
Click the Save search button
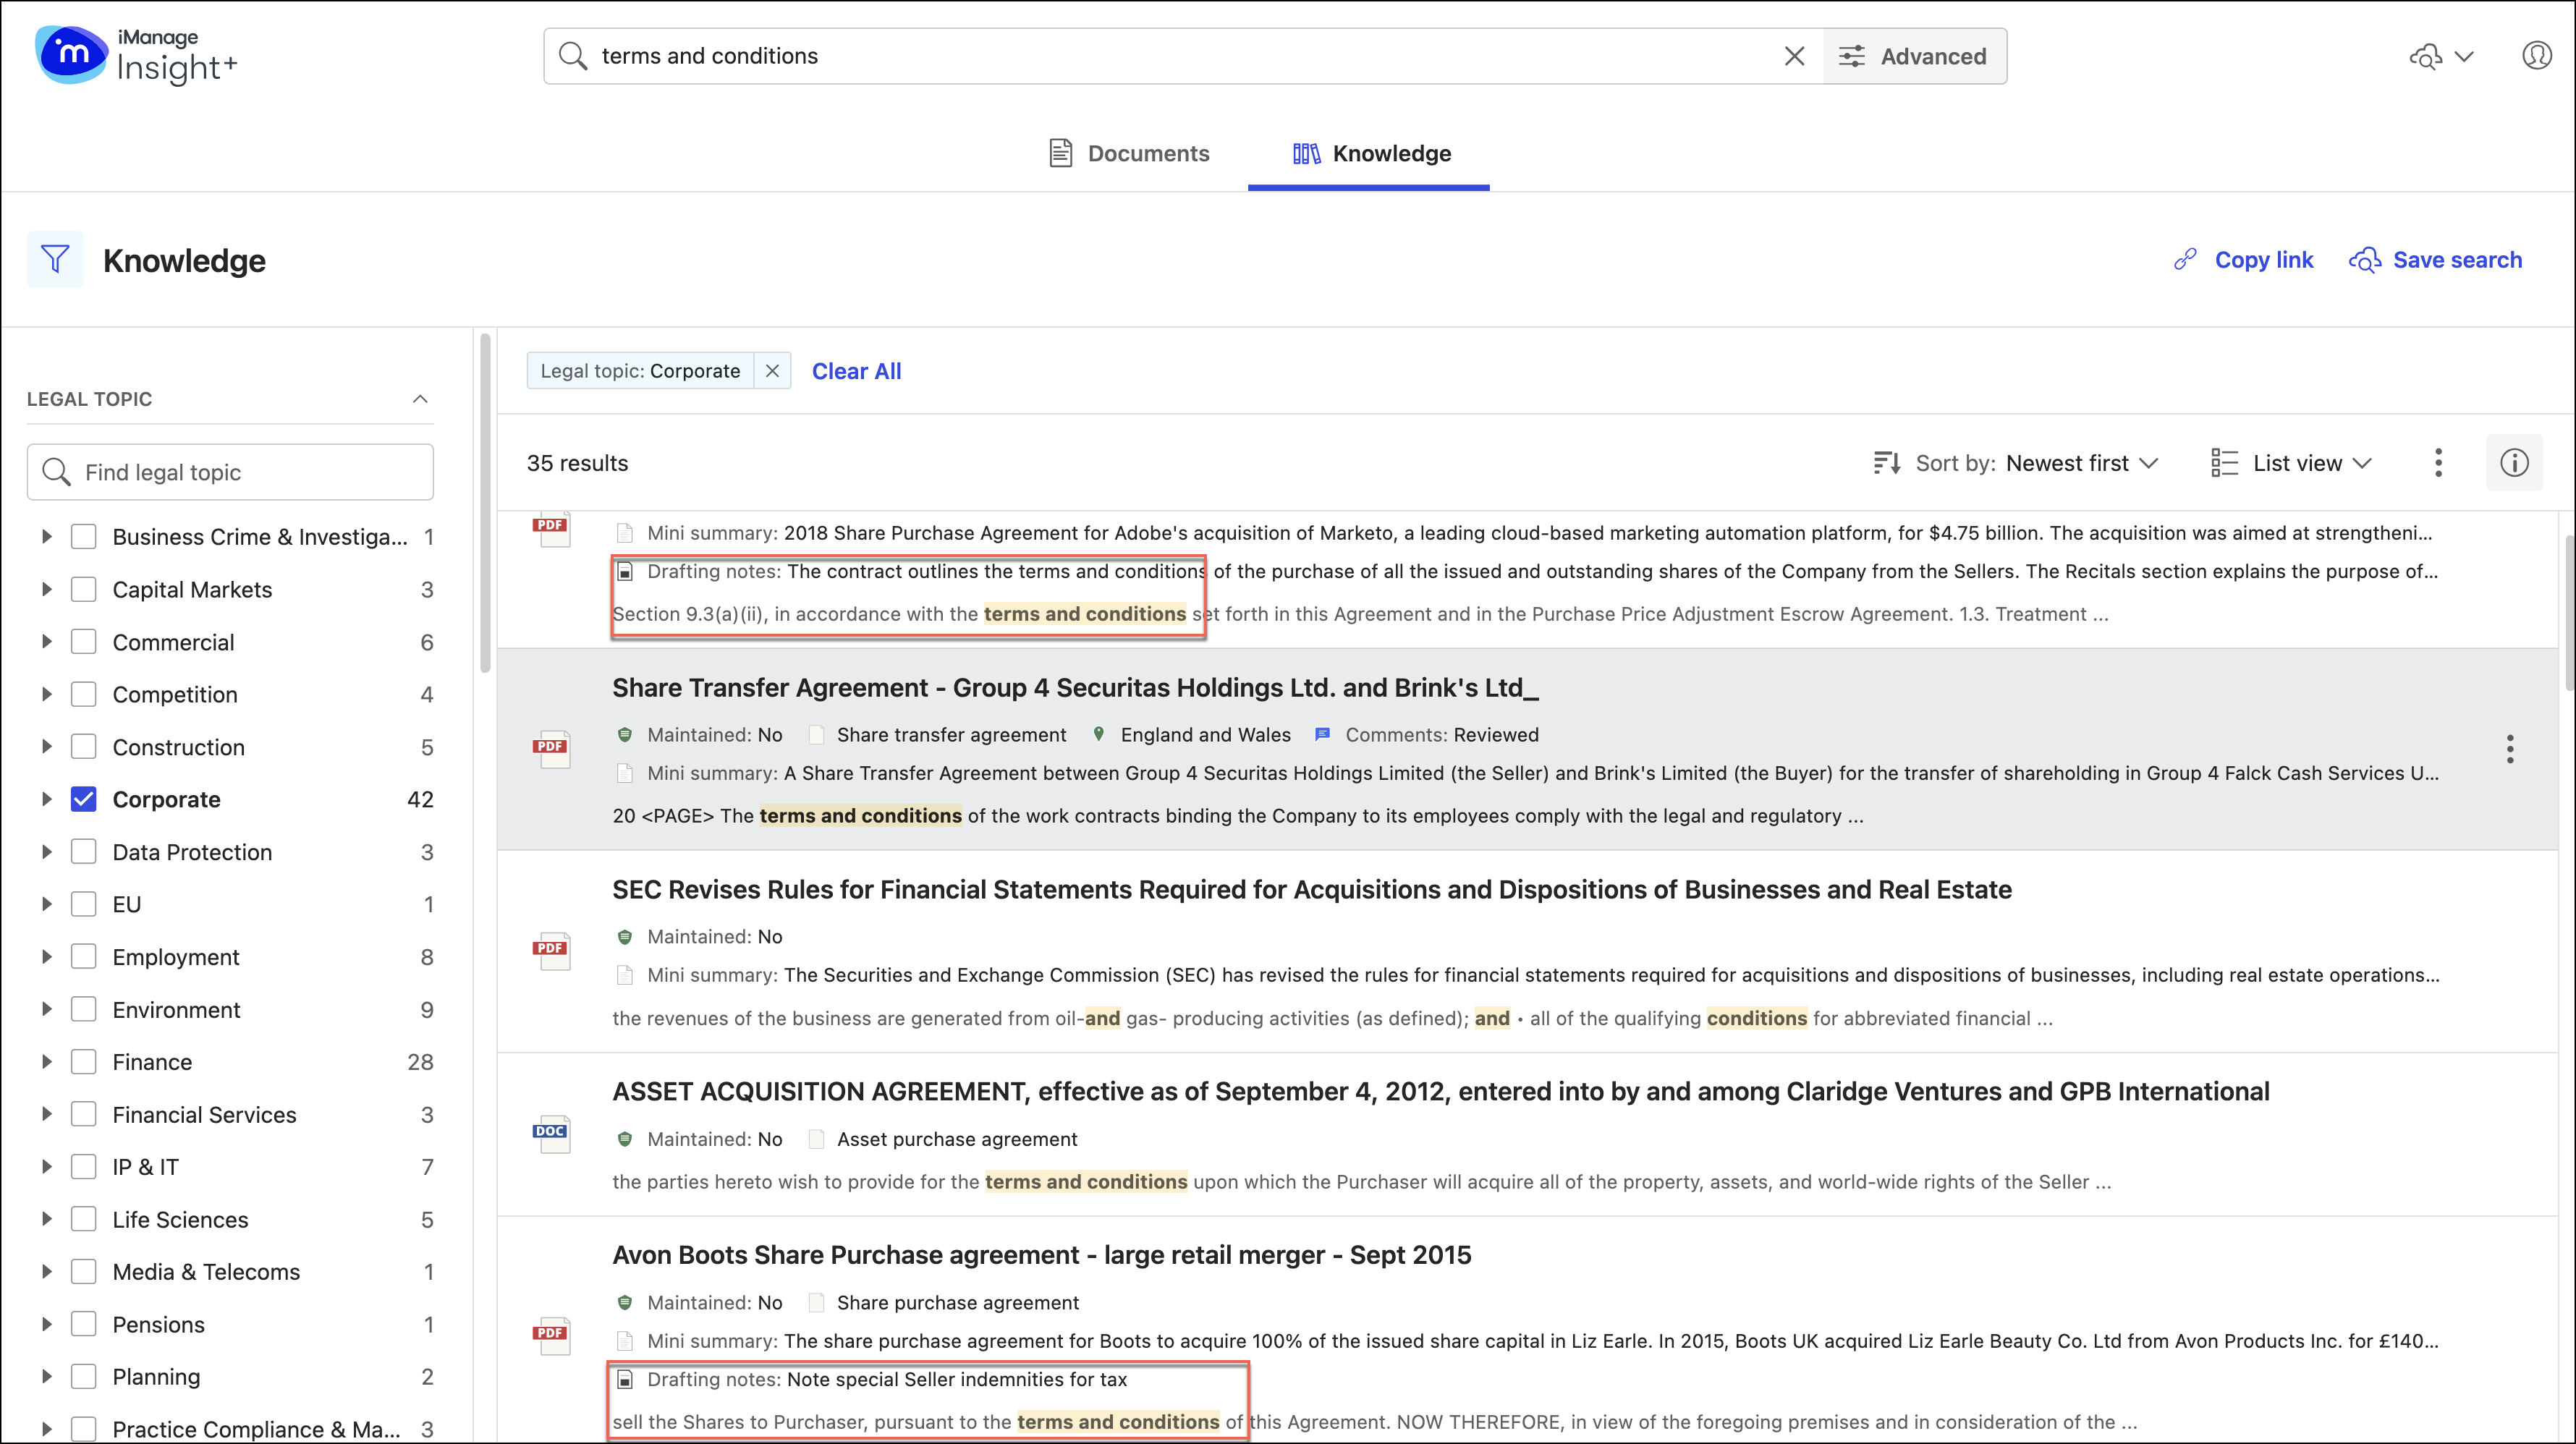coord(2436,260)
